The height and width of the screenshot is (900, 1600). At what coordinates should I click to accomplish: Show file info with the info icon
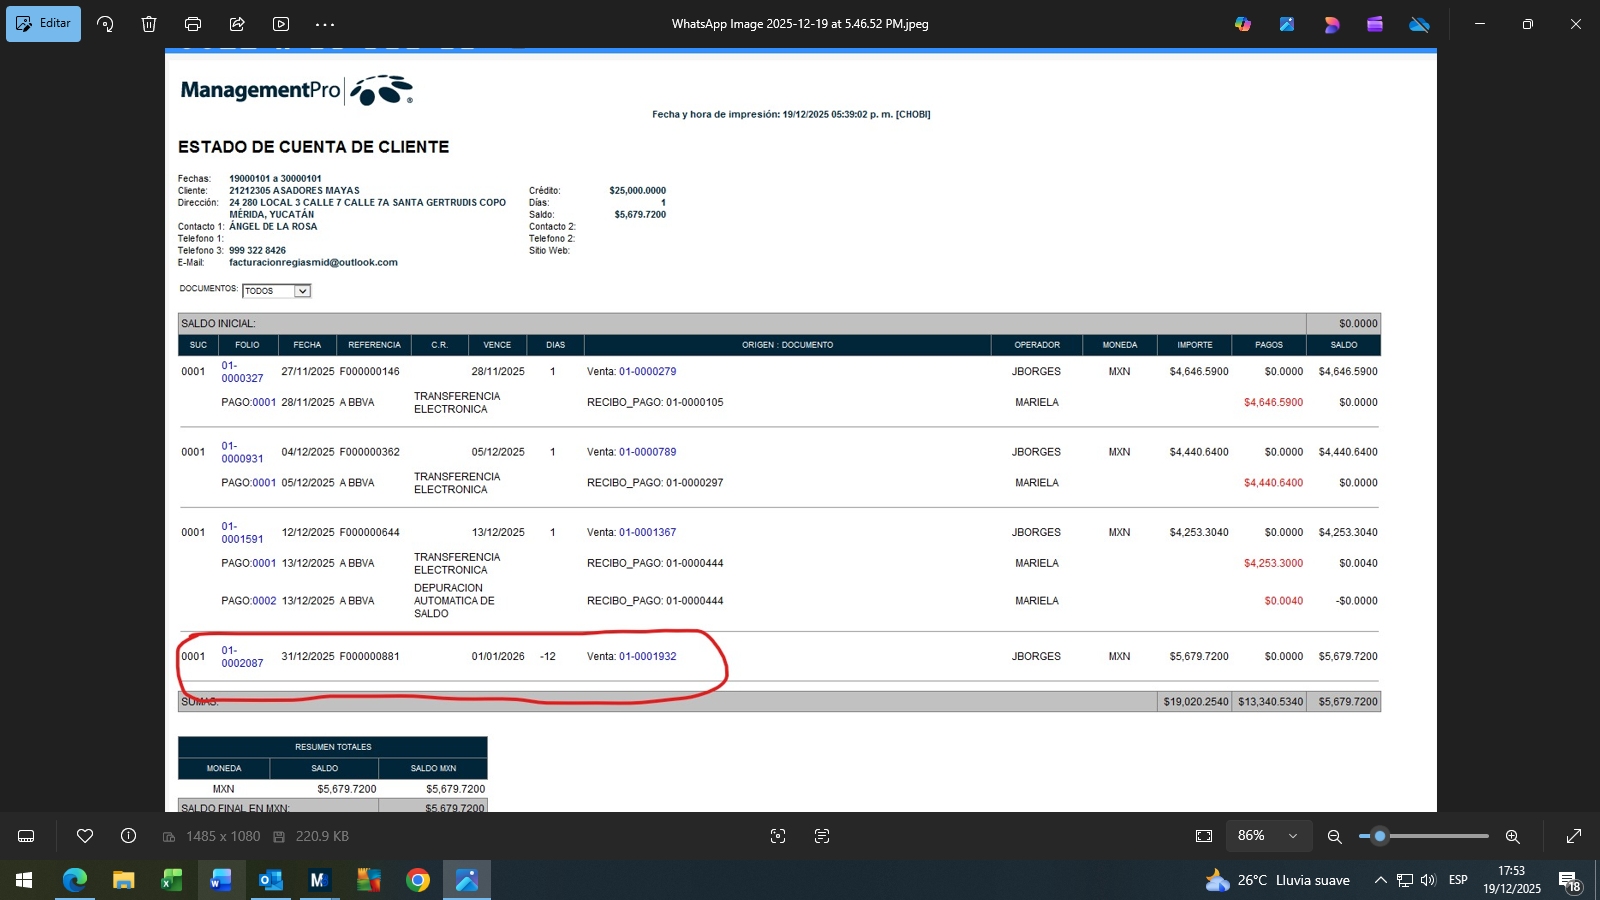(x=128, y=836)
